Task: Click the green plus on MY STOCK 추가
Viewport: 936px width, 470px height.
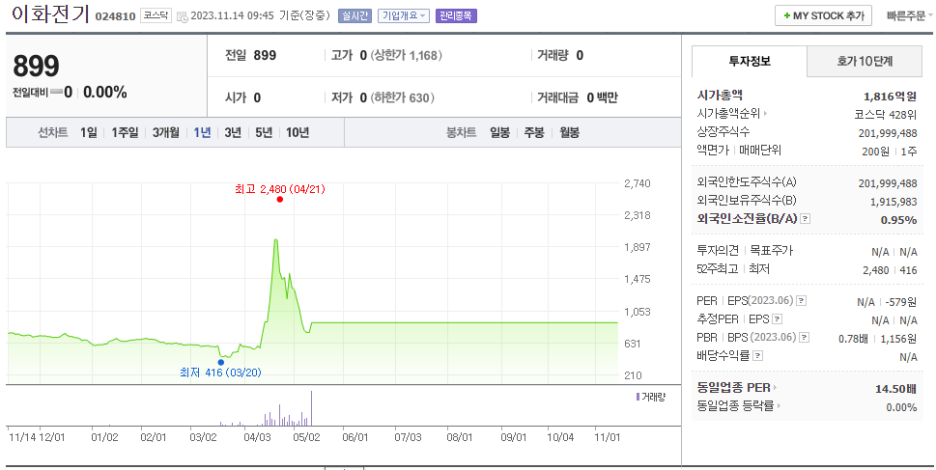Action: click(x=787, y=16)
